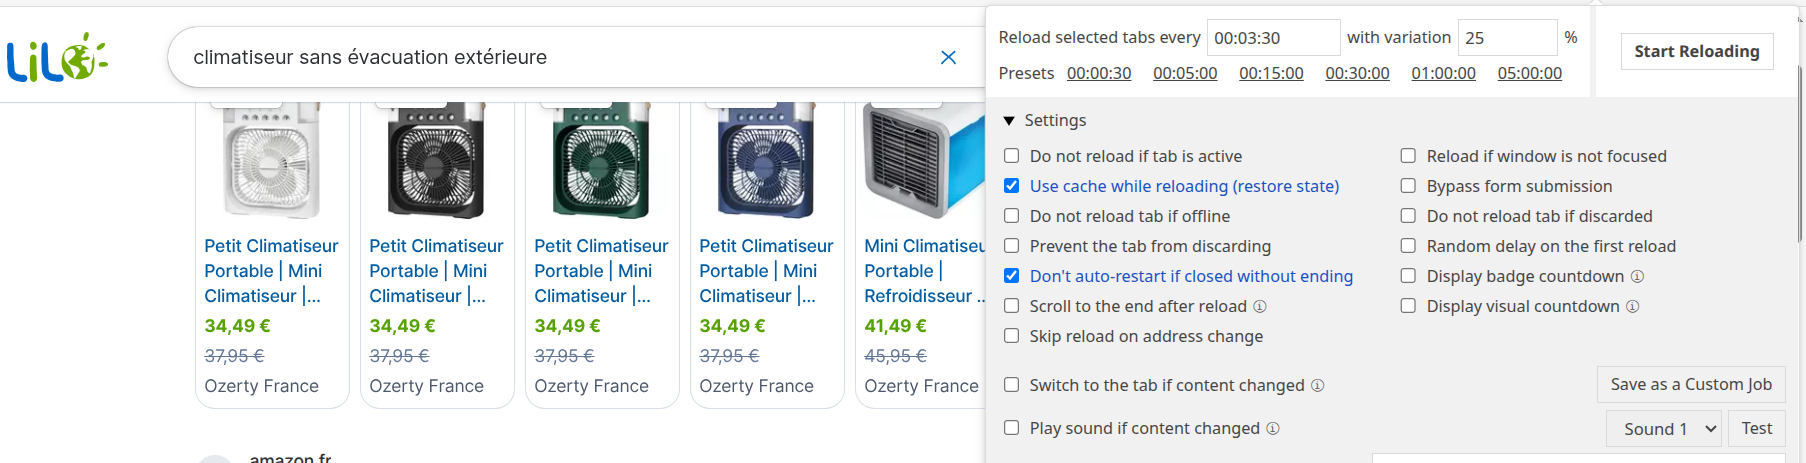This screenshot has width=1806, height=463.
Task: Uncheck Use cache while reloading
Action: click(x=1011, y=186)
